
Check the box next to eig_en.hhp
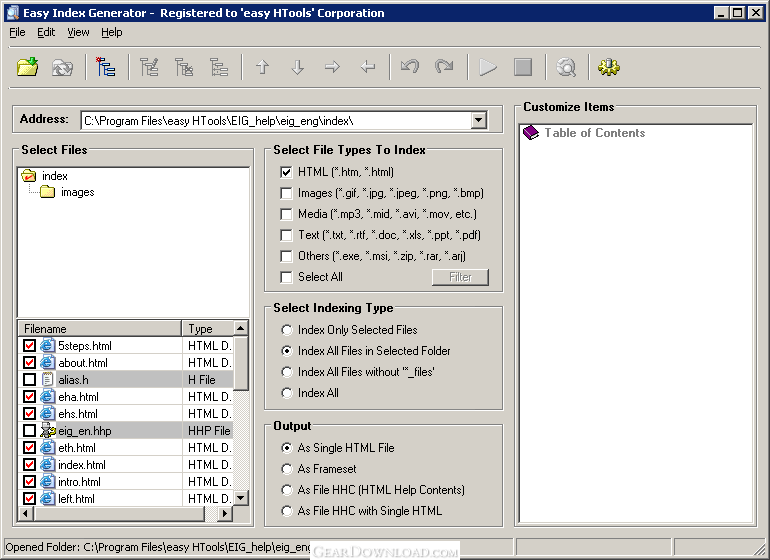29,430
